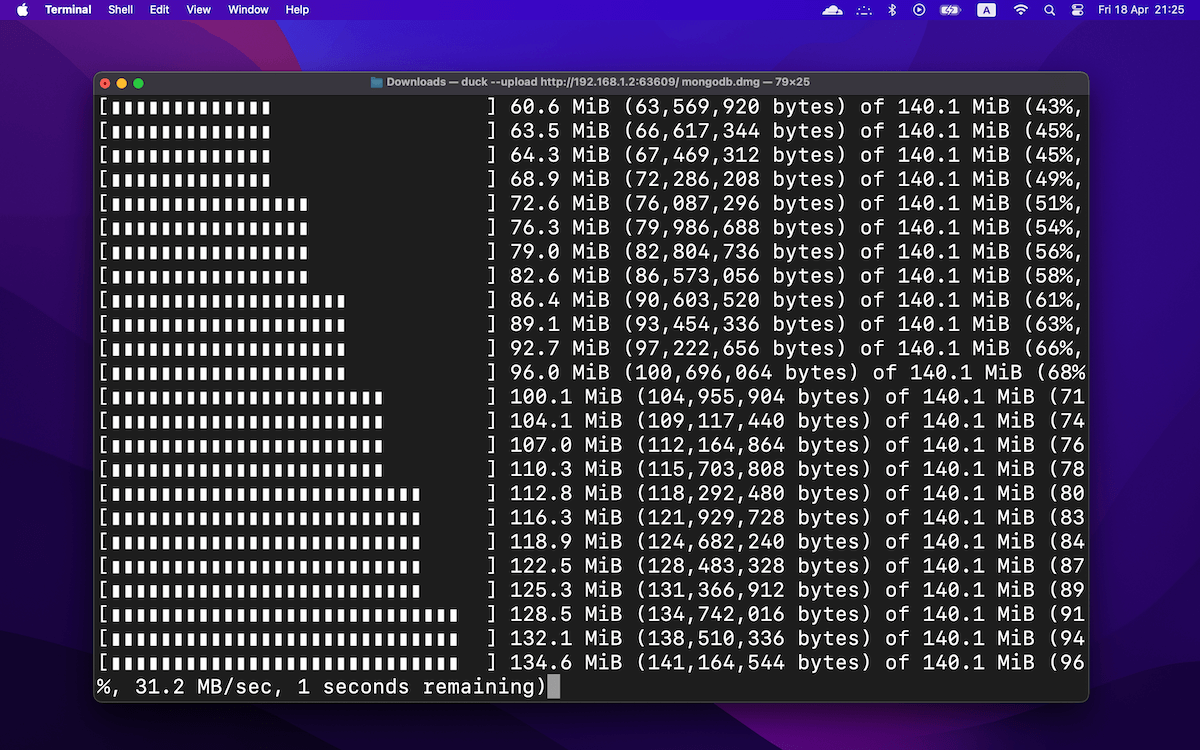Screen dimensions: 1200x750
Task: Open the Window menu
Action: coord(248,10)
